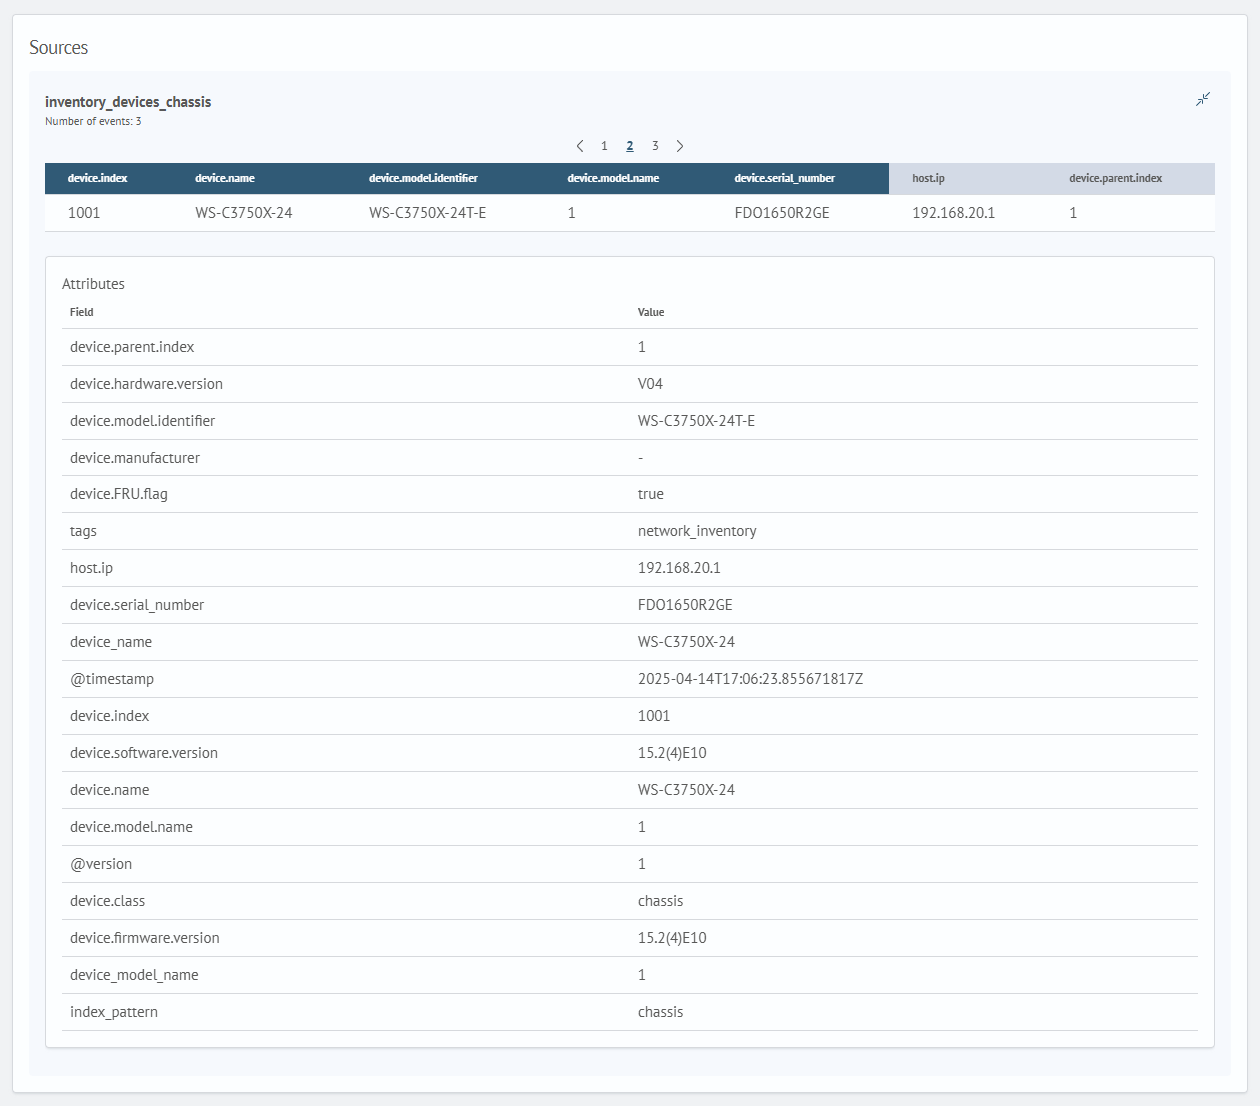Screen dimensions: 1260x1106
Task: Select host.ip attribute field
Action: (91, 568)
